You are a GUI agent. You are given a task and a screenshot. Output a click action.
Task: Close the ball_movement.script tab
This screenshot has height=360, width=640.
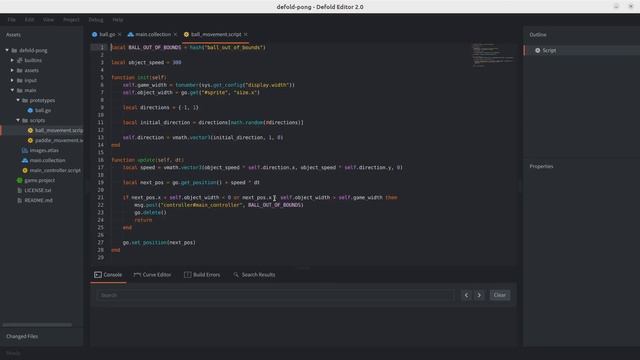(x=246, y=35)
